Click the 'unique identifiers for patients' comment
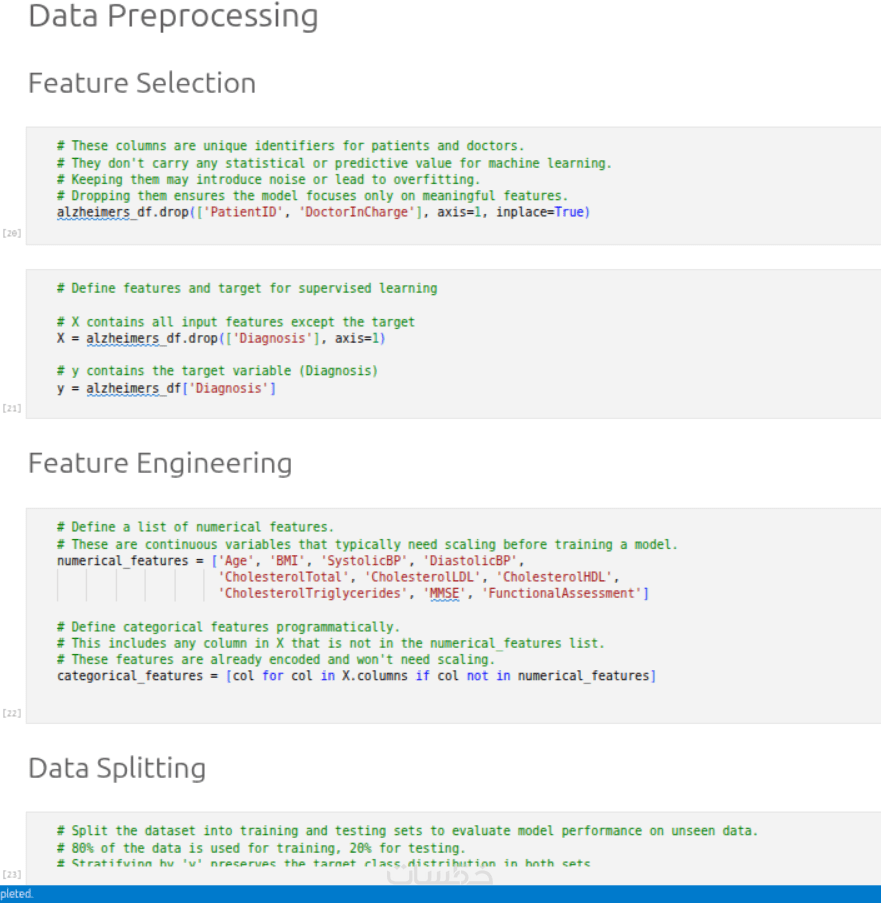The height and width of the screenshot is (903, 881). [297, 146]
